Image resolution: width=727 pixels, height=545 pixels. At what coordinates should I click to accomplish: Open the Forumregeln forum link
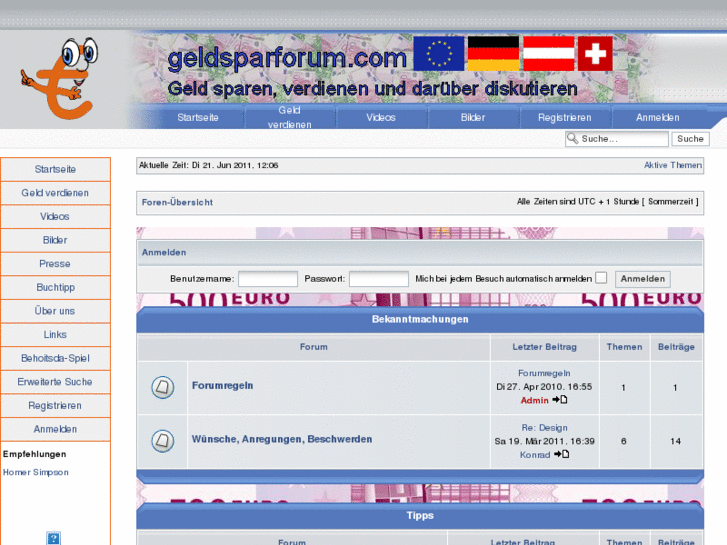coord(223,385)
